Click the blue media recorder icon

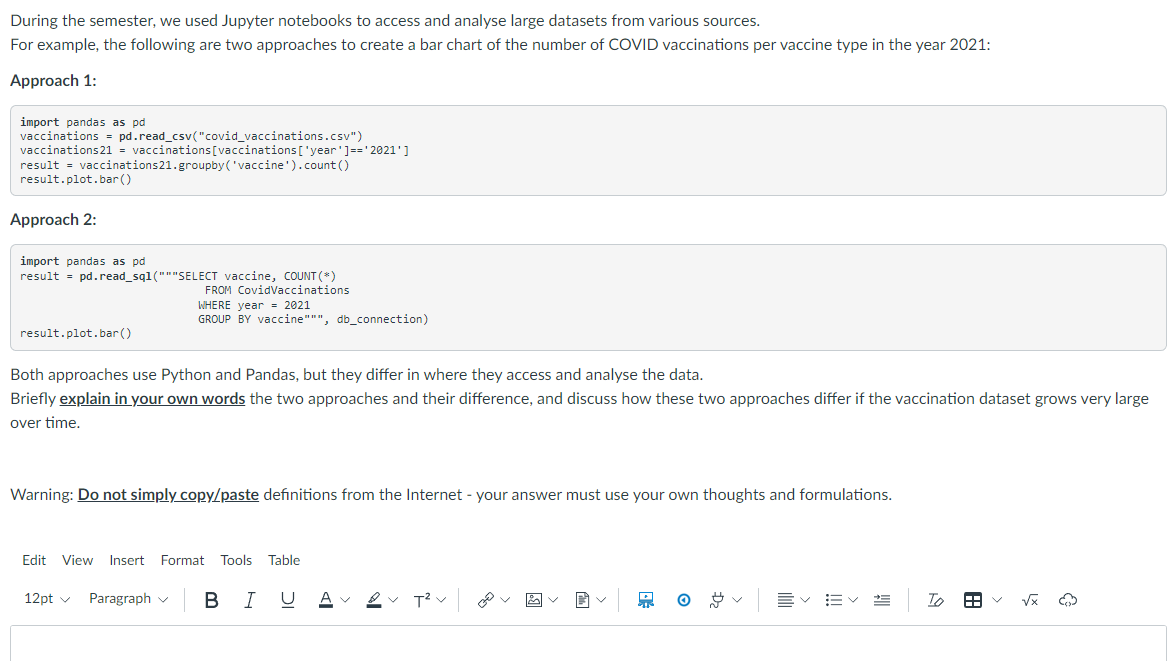click(x=646, y=599)
